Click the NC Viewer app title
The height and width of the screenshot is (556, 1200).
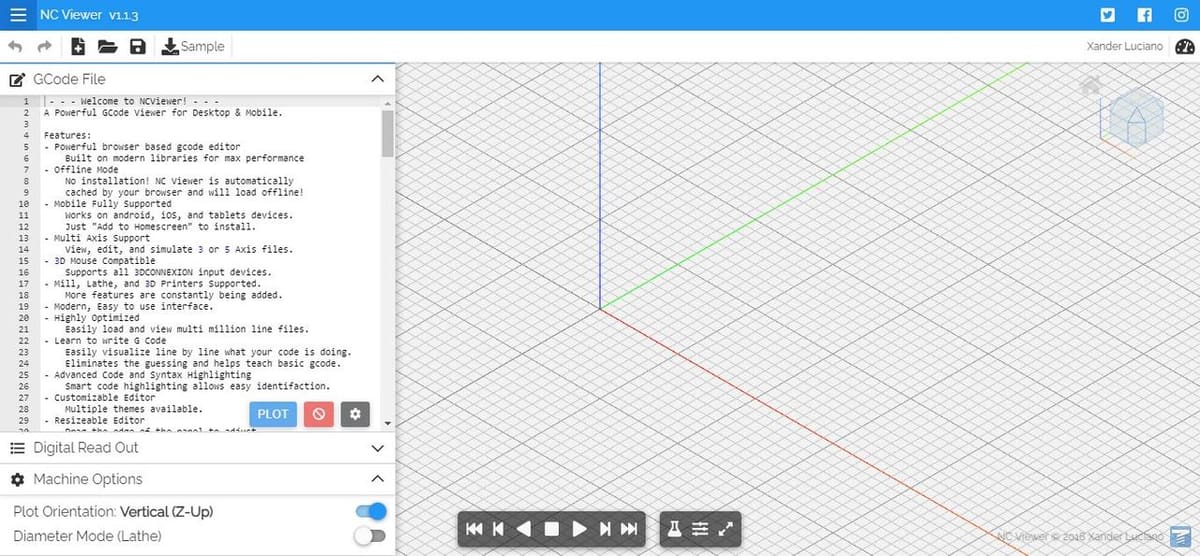pos(89,15)
